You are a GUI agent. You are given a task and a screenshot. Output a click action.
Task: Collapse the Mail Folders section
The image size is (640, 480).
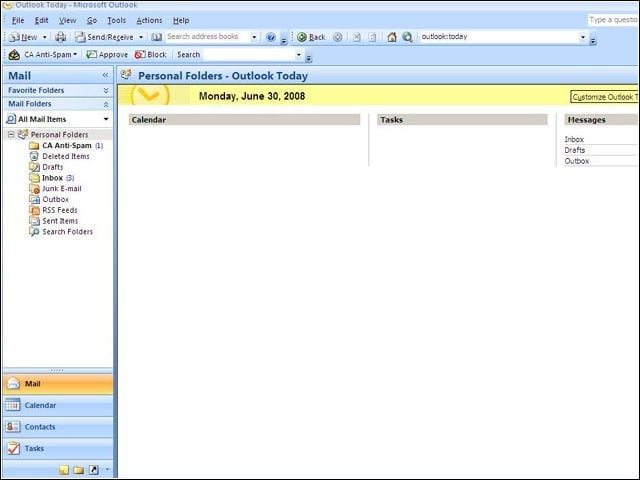click(106, 104)
